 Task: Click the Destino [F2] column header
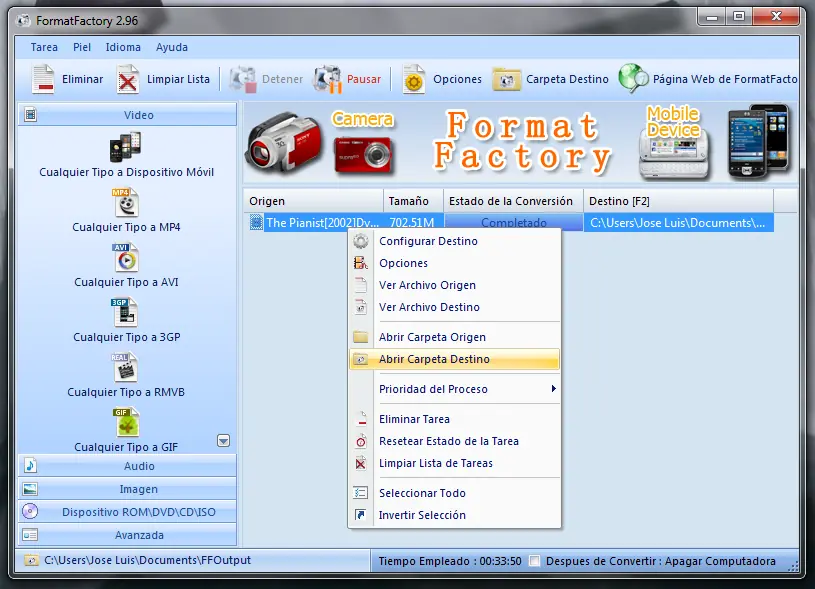pos(678,201)
